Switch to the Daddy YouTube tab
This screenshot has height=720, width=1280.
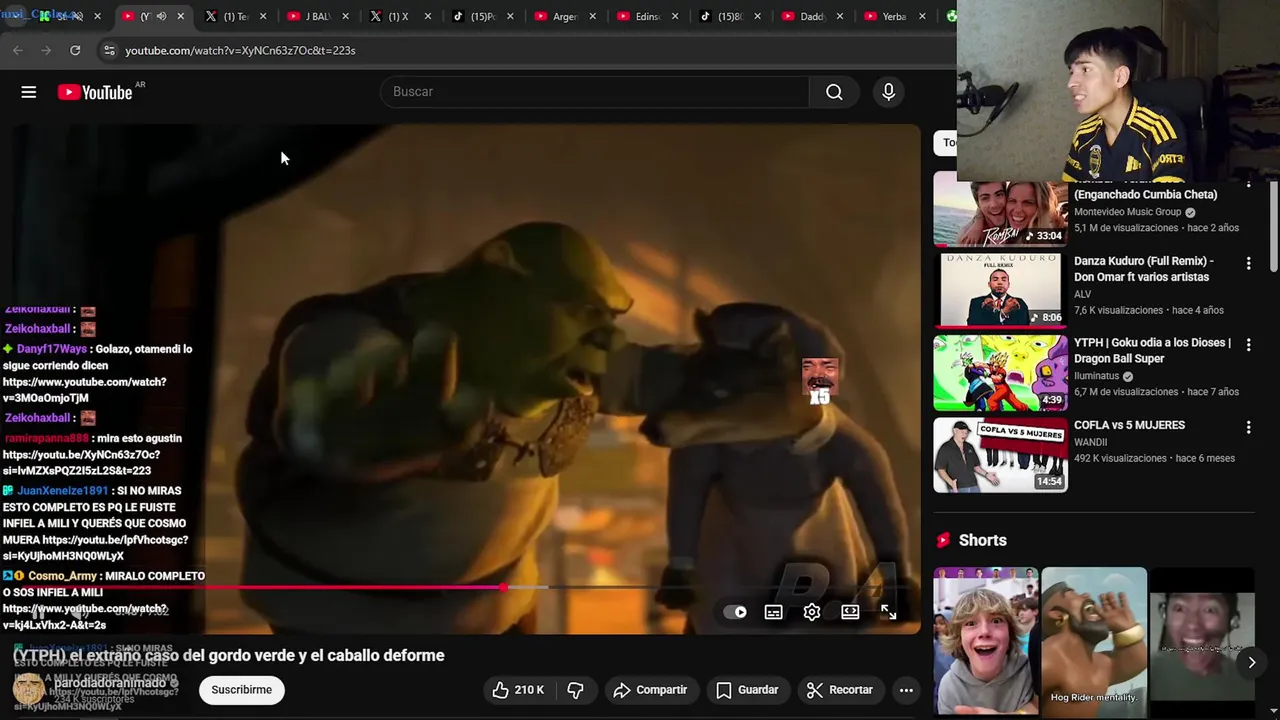point(812,16)
